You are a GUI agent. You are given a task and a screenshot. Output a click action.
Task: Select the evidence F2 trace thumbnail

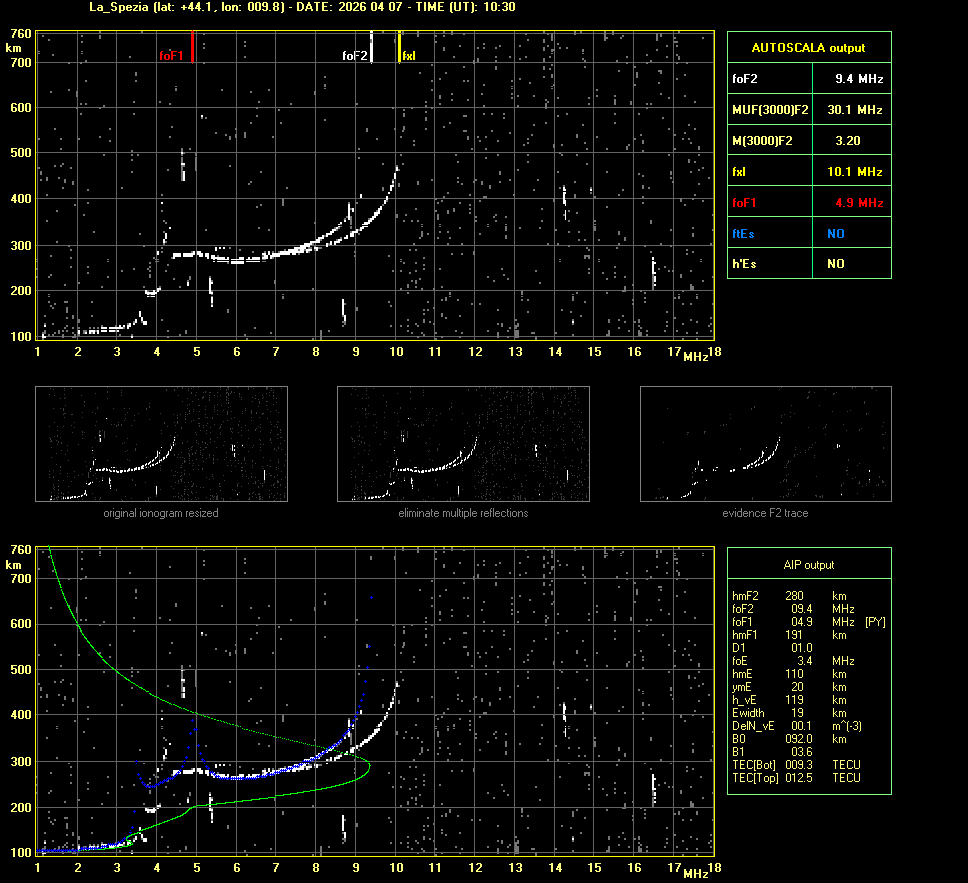[765, 444]
